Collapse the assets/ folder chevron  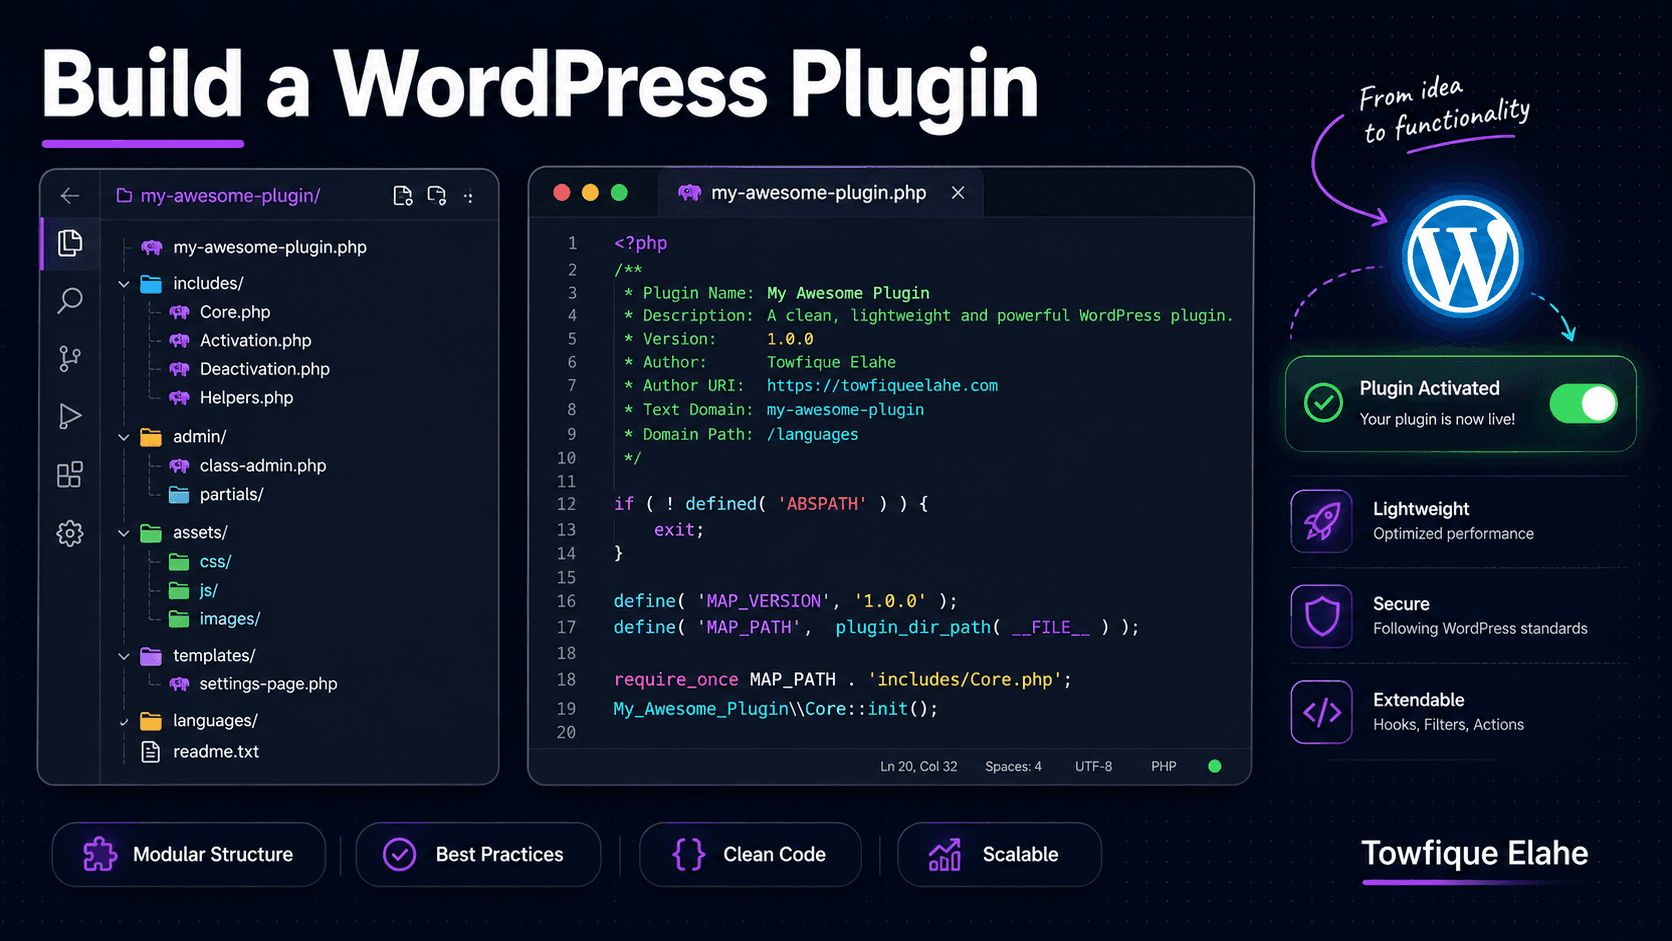(124, 533)
